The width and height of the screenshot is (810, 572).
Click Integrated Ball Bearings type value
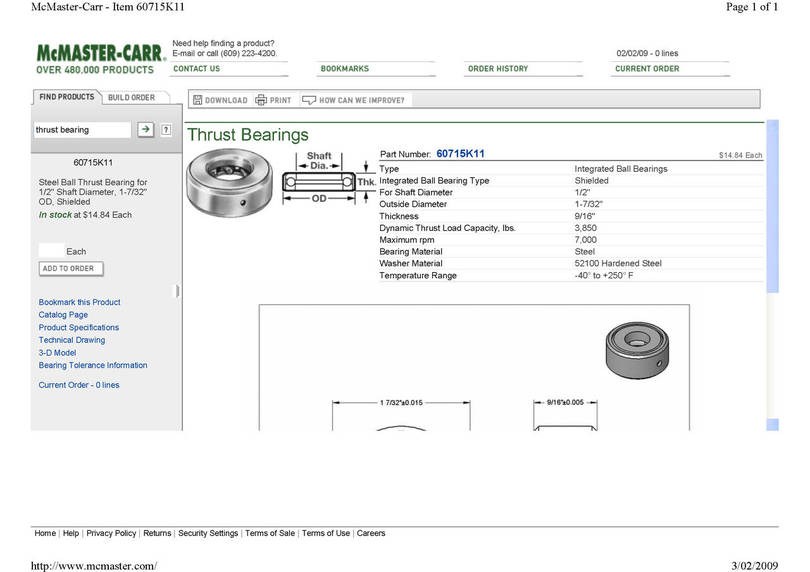tap(621, 169)
